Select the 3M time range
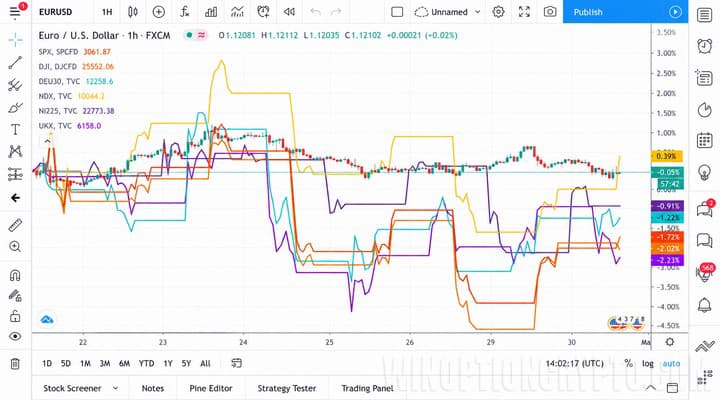This screenshot has width=720, height=400. (105, 363)
